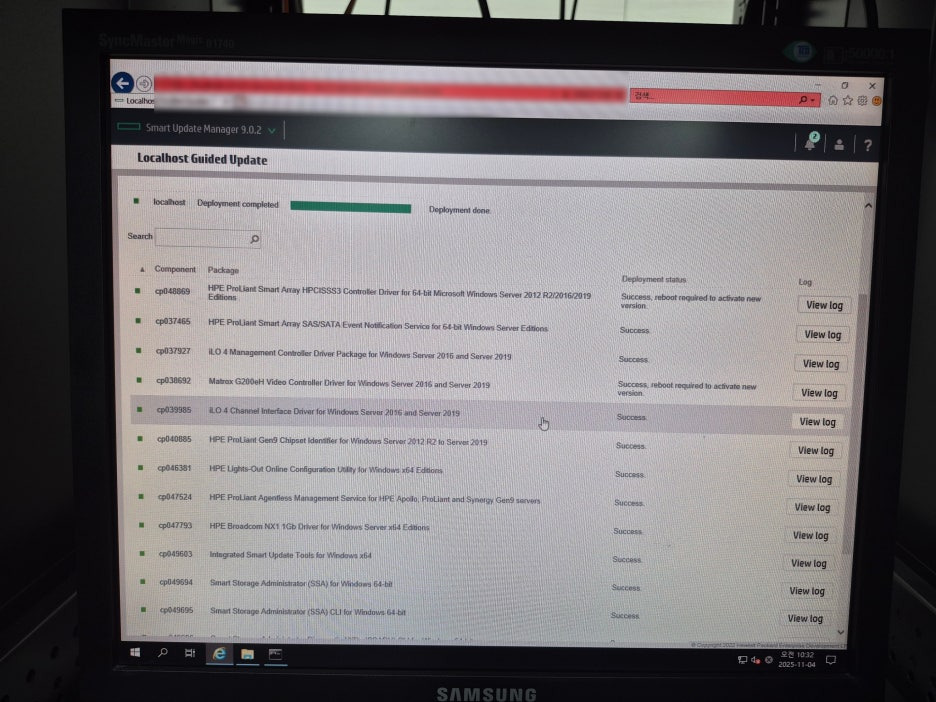Open the taskbar clock showing 10:32
This screenshot has height=702, width=936.
tap(796, 660)
